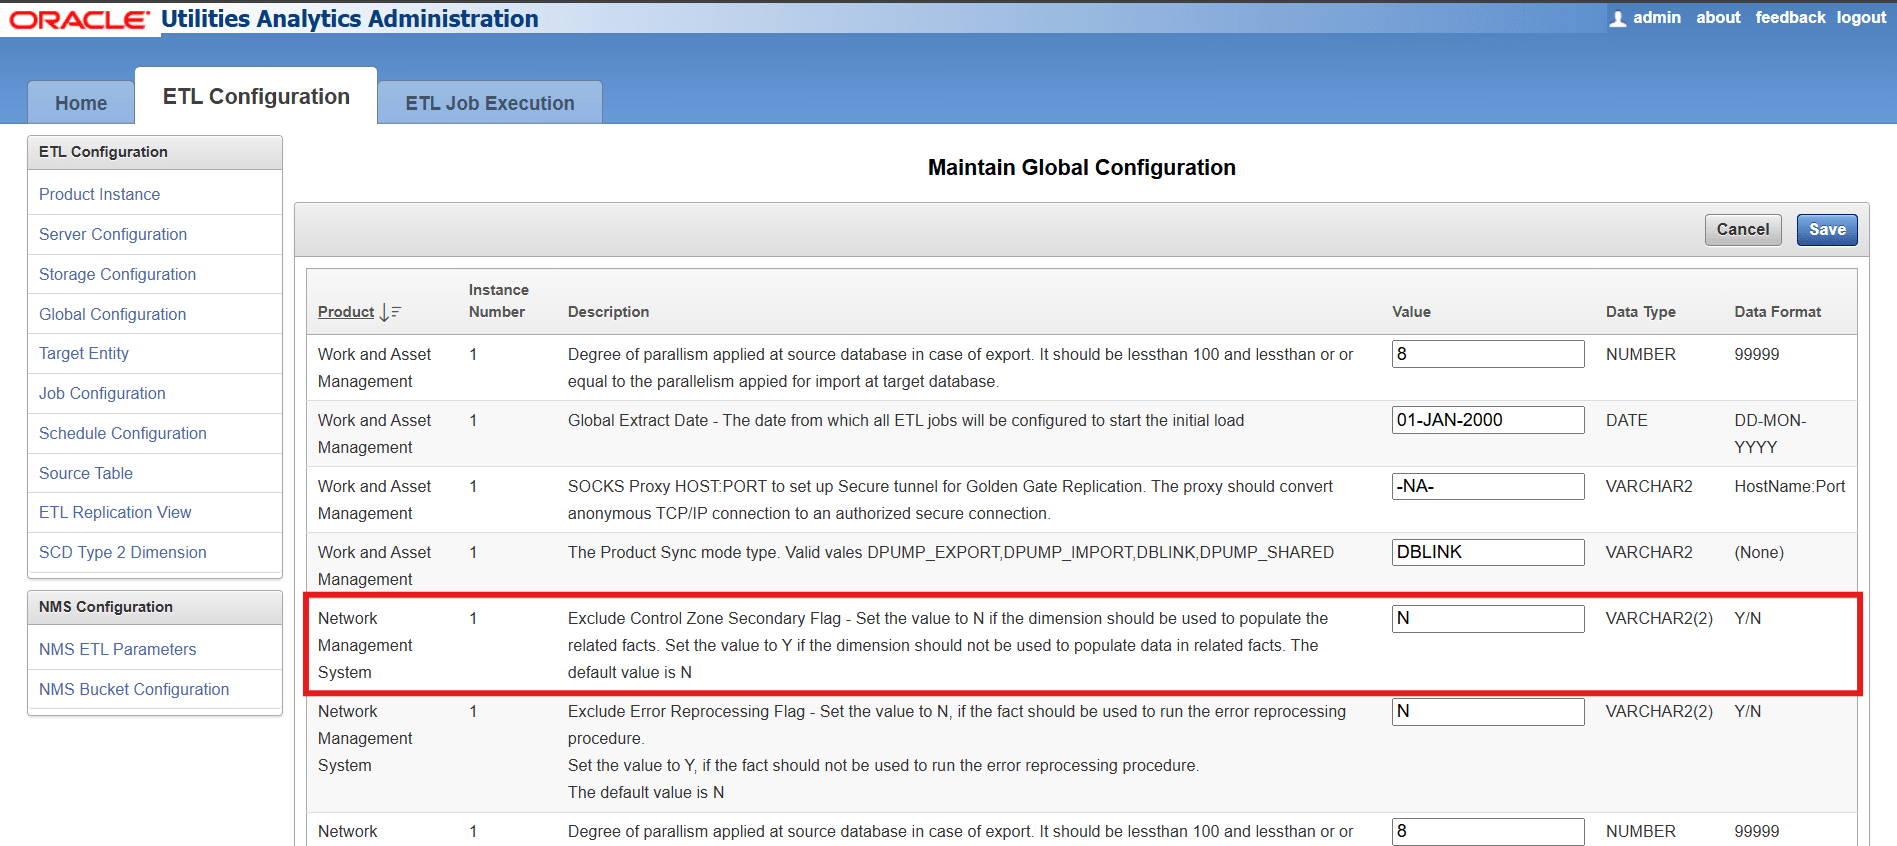Open the feedback link

tap(1790, 18)
